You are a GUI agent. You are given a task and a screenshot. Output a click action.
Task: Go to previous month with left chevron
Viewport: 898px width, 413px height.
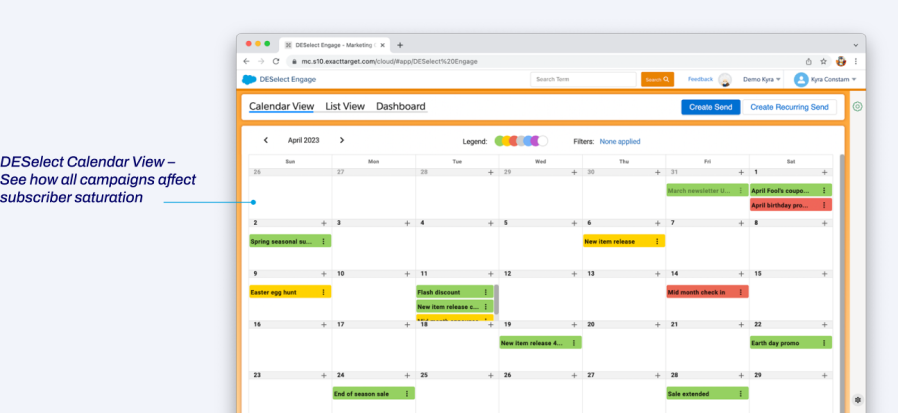tap(265, 141)
